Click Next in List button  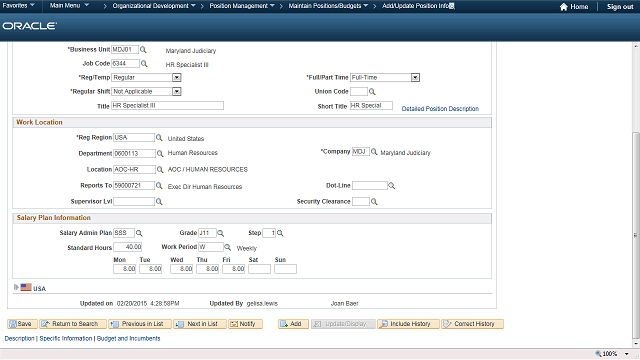pyautogui.click(x=200, y=324)
